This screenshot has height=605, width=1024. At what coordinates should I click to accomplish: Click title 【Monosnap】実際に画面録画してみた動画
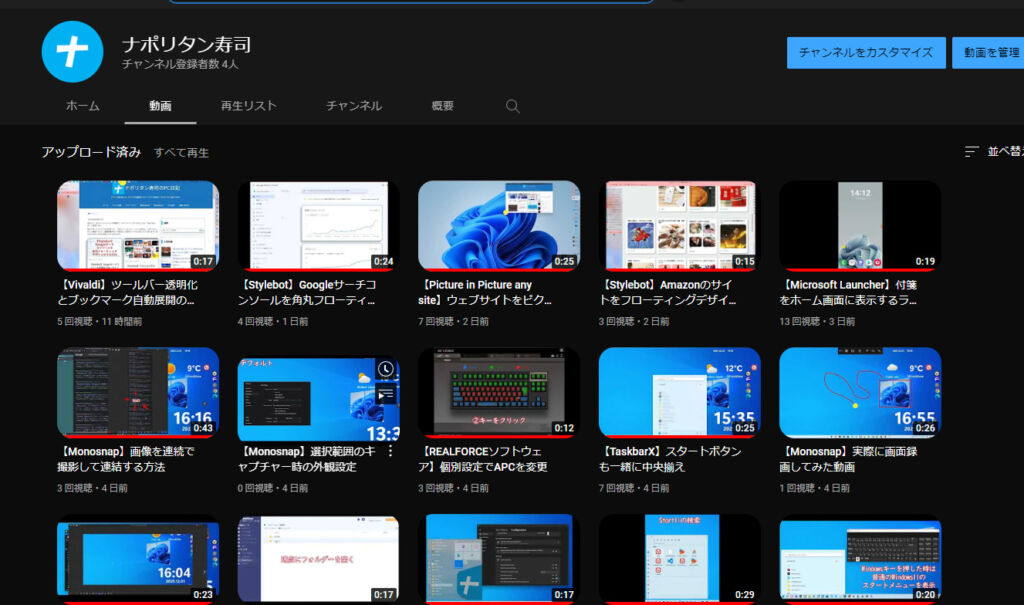coord(848,459)
